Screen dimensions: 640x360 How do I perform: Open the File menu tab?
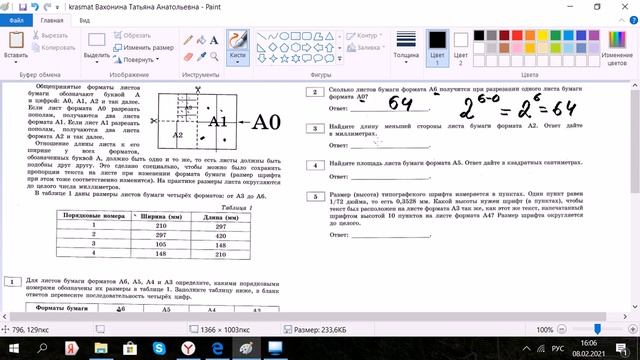(x=16, y=20)
